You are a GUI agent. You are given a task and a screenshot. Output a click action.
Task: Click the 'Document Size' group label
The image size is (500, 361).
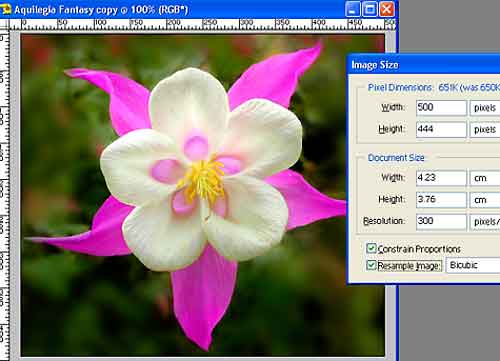(x=396, y=158)
